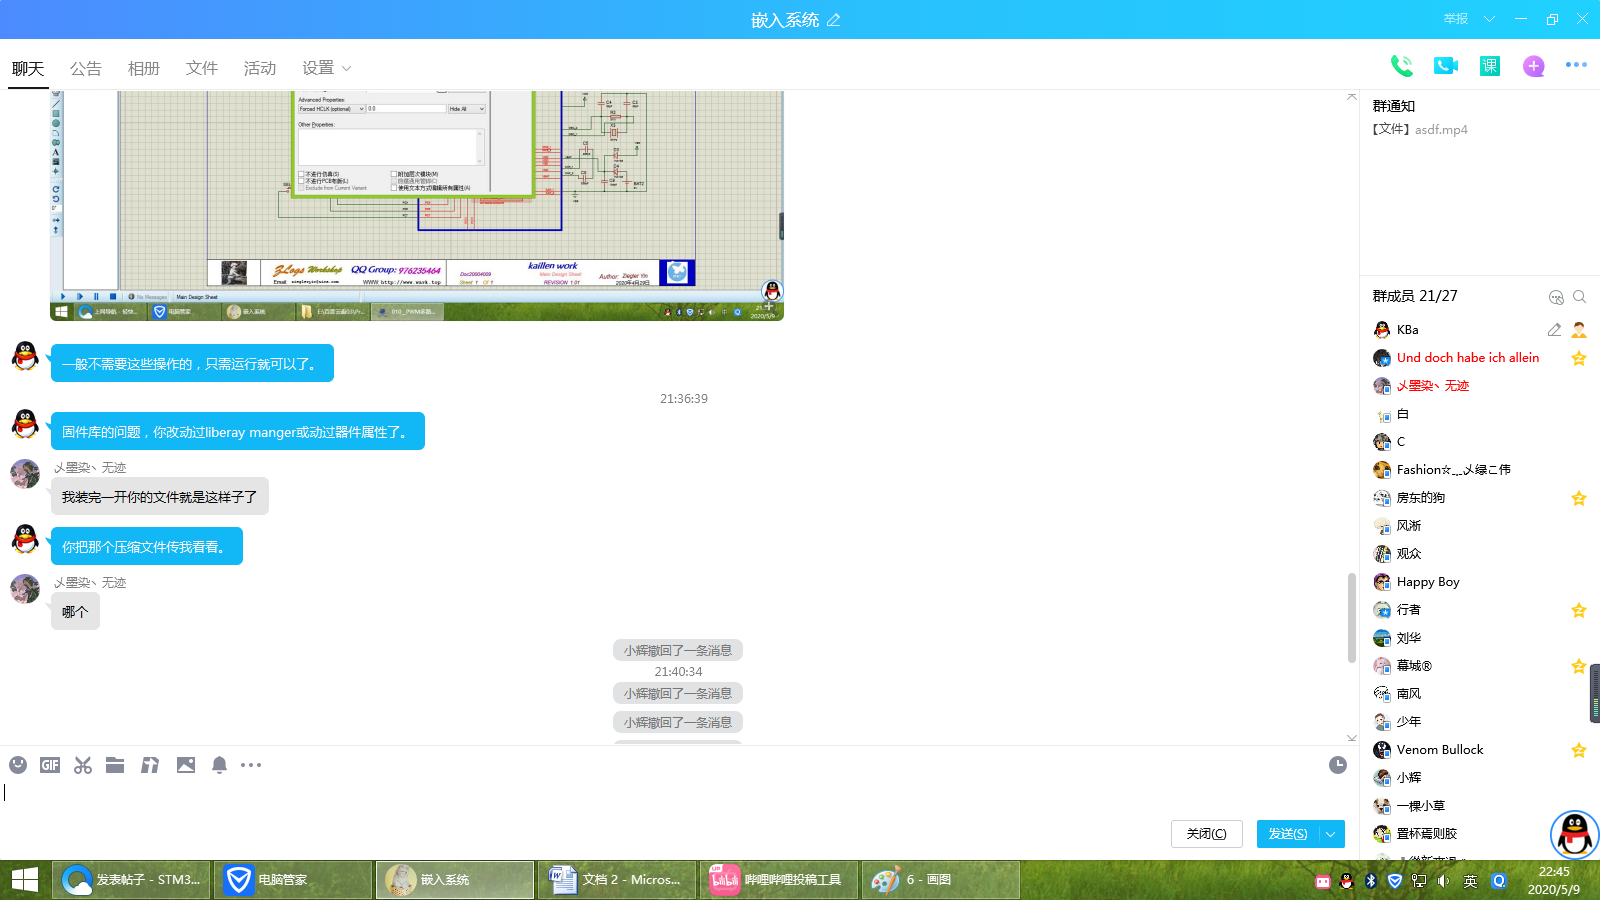Screen dimensions: 1600x900
Task: Click the QQ penguin floating avatar
Action: [x=1575, y=835]
